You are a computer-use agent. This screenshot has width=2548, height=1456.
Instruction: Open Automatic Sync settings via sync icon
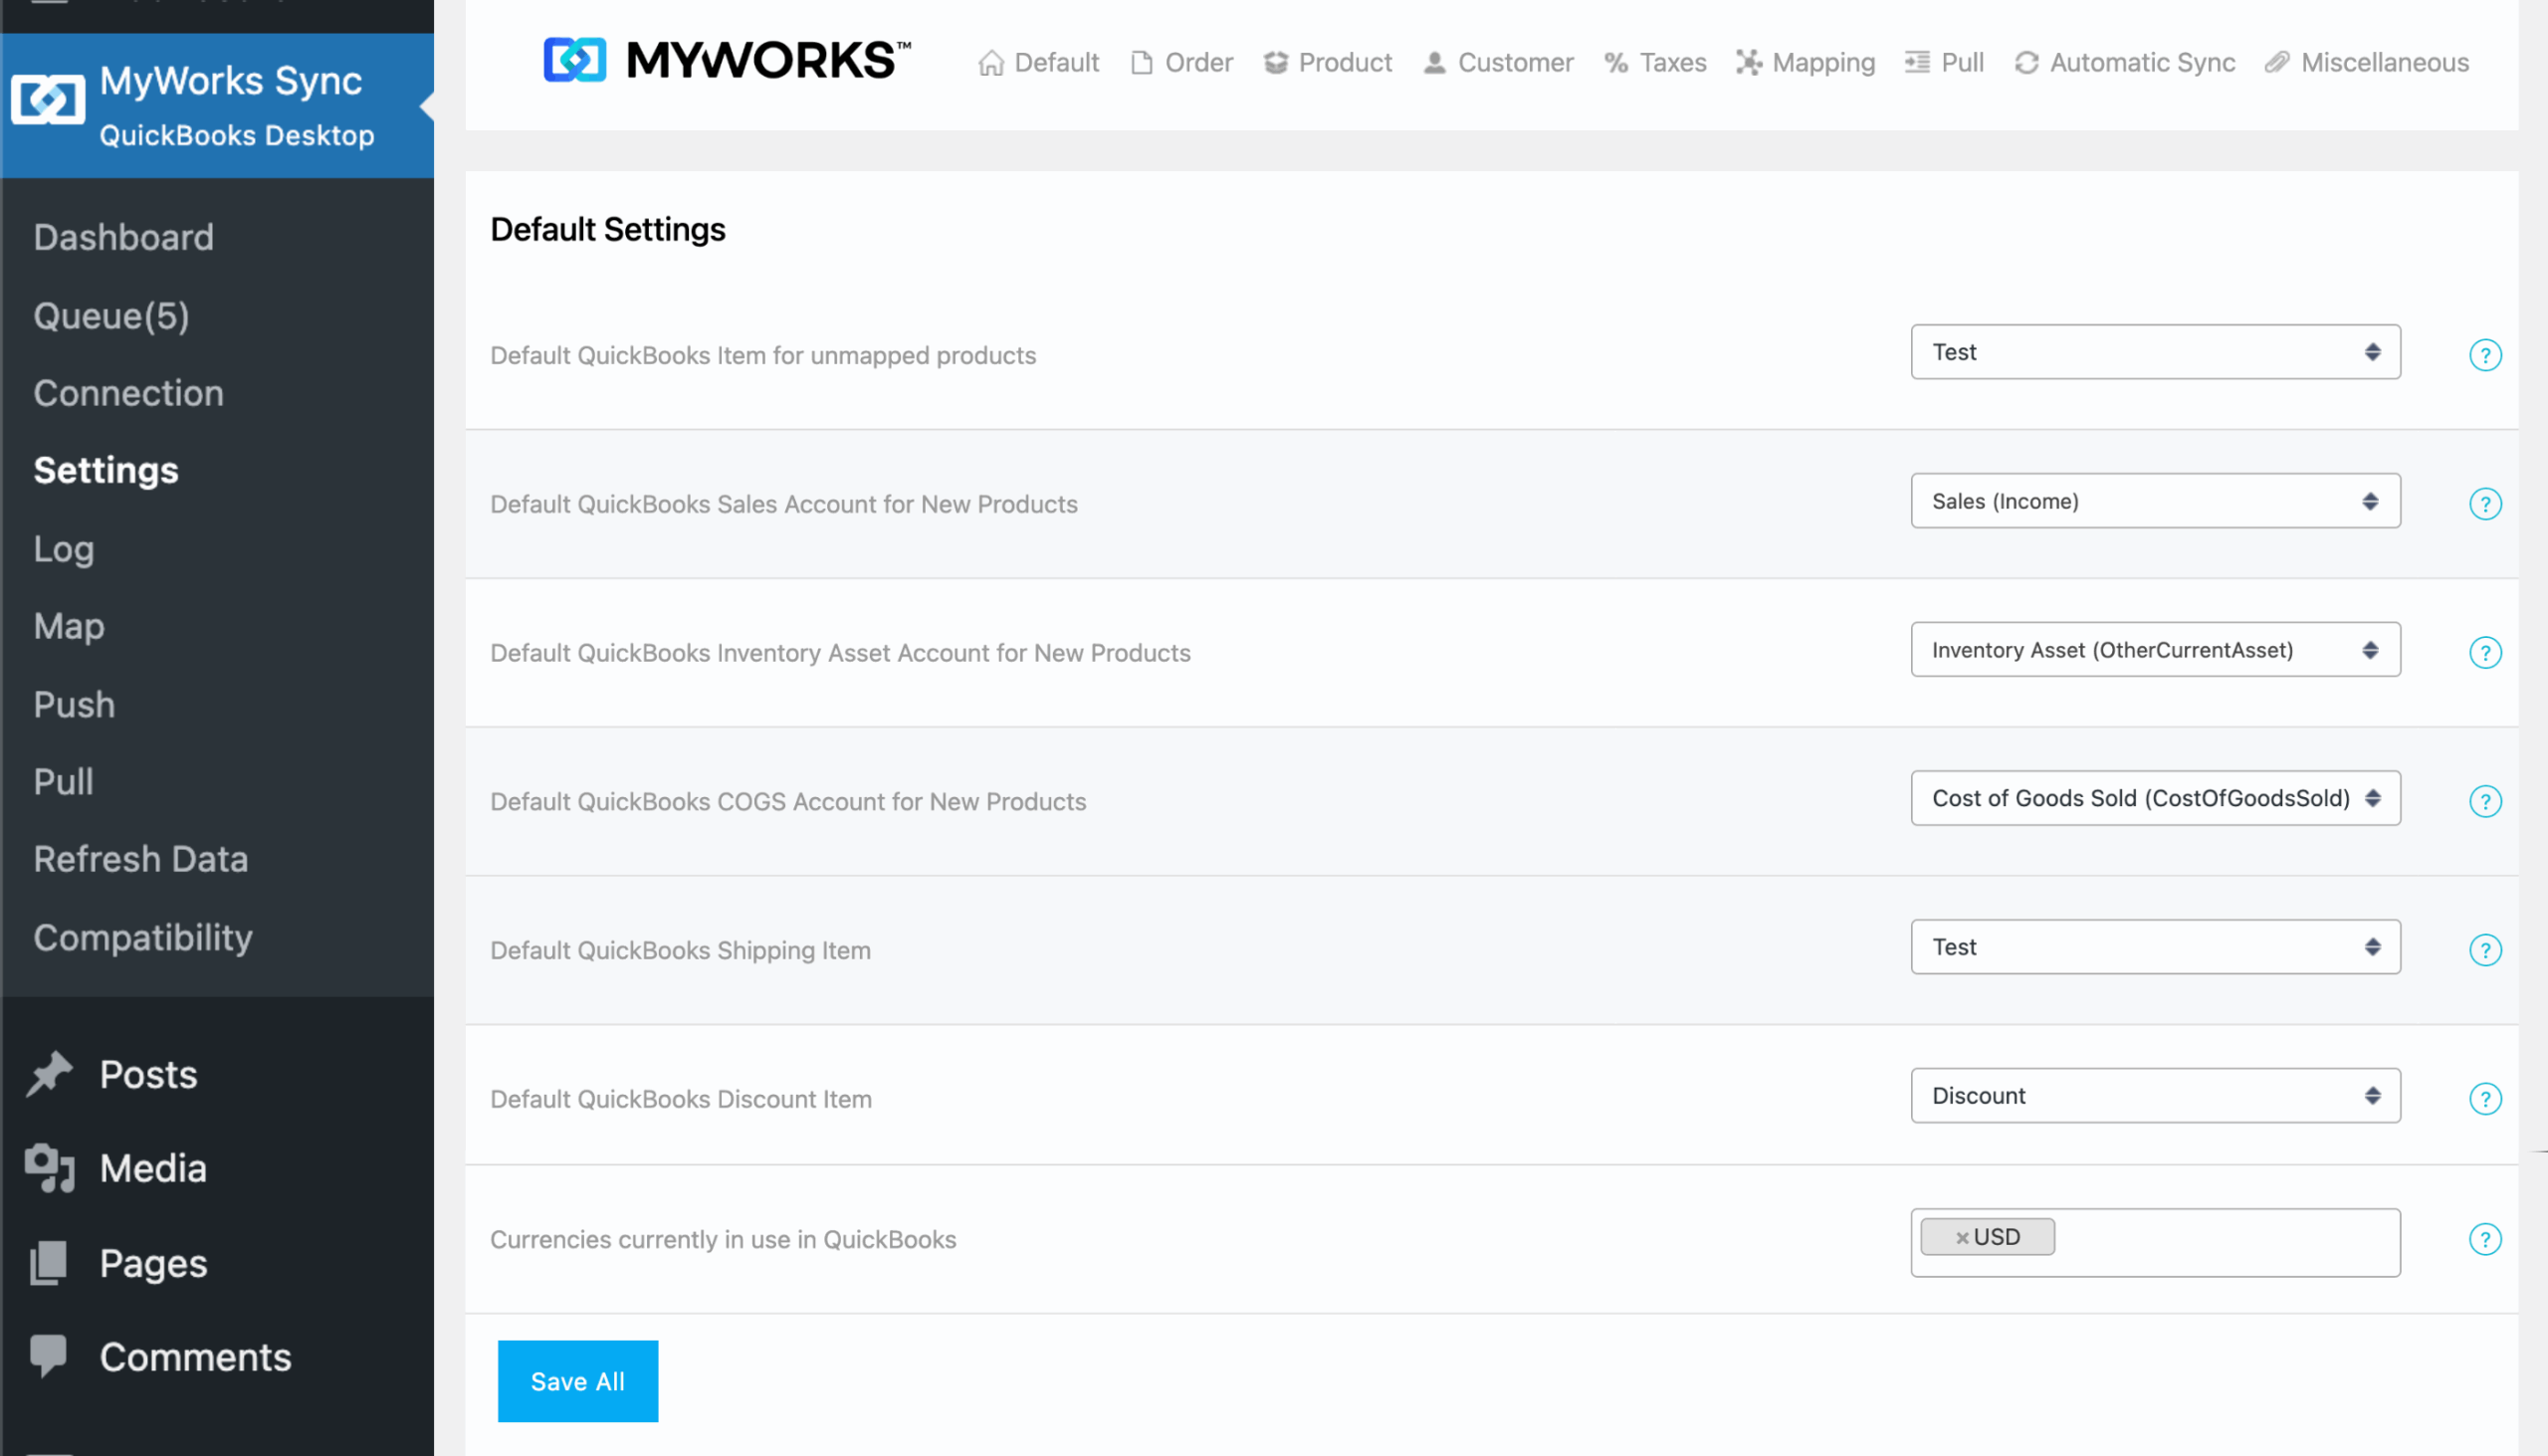2027,62
